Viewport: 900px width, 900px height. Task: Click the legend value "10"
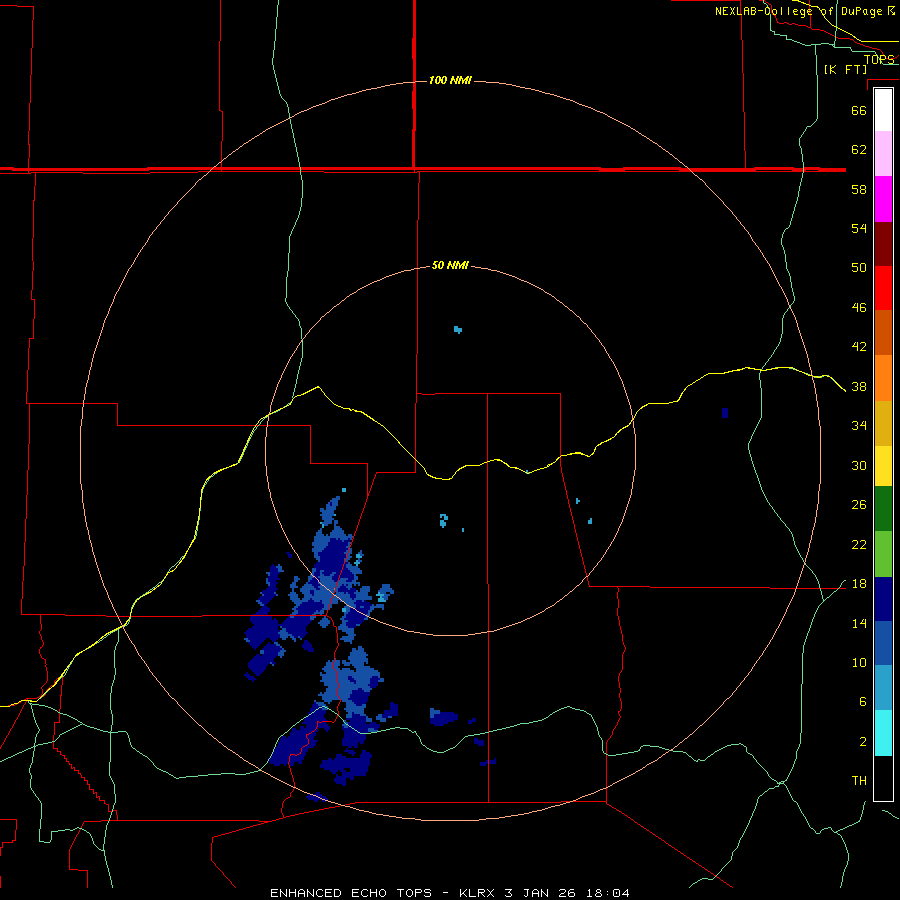[x=859, y=663]
